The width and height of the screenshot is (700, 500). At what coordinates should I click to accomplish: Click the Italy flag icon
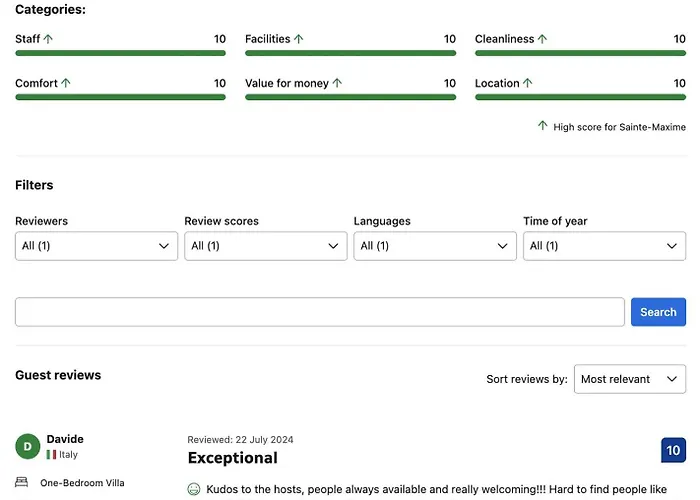[51, 455]
